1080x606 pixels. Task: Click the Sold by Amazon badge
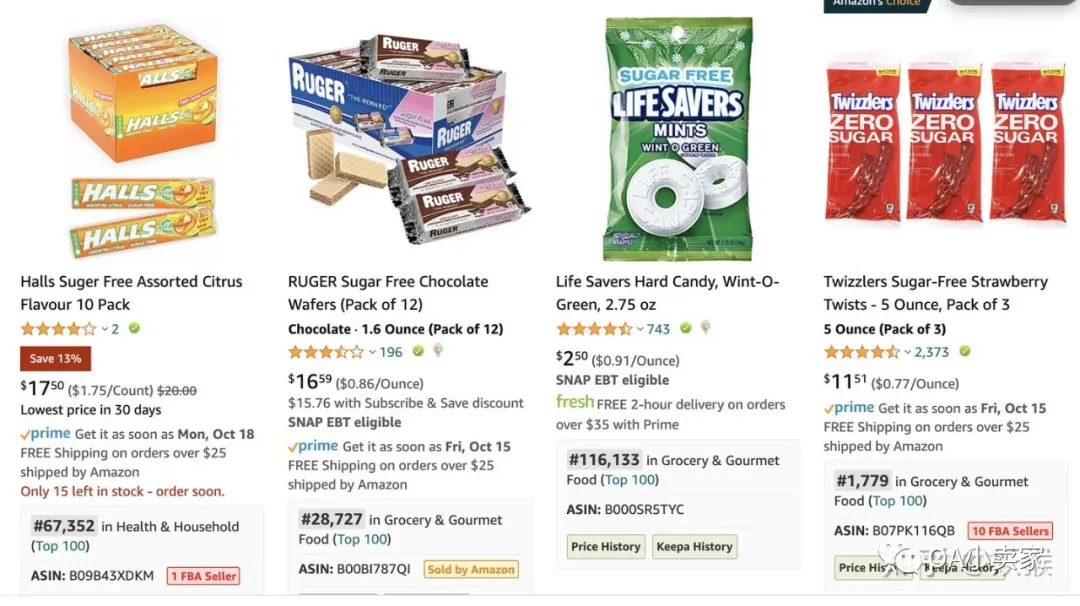tap(471, 570)
